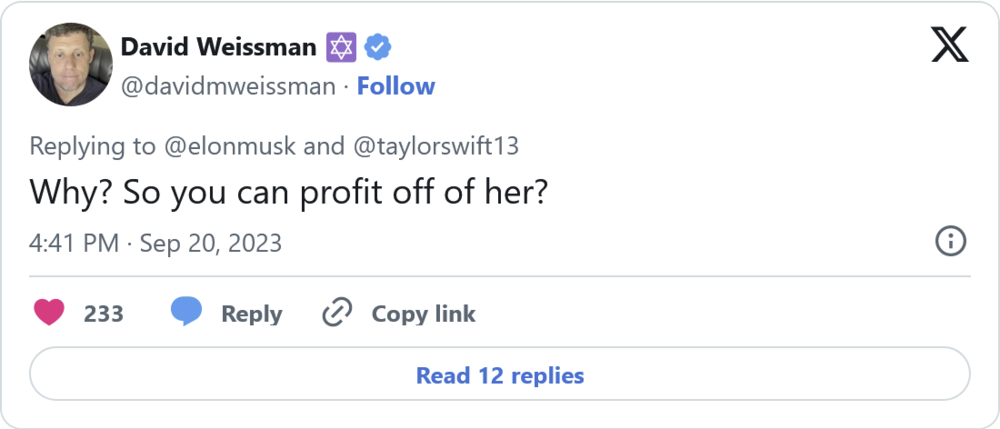Open Read 12 replies button
This screenshot has height=429, width=1000.
coord(500,375)
